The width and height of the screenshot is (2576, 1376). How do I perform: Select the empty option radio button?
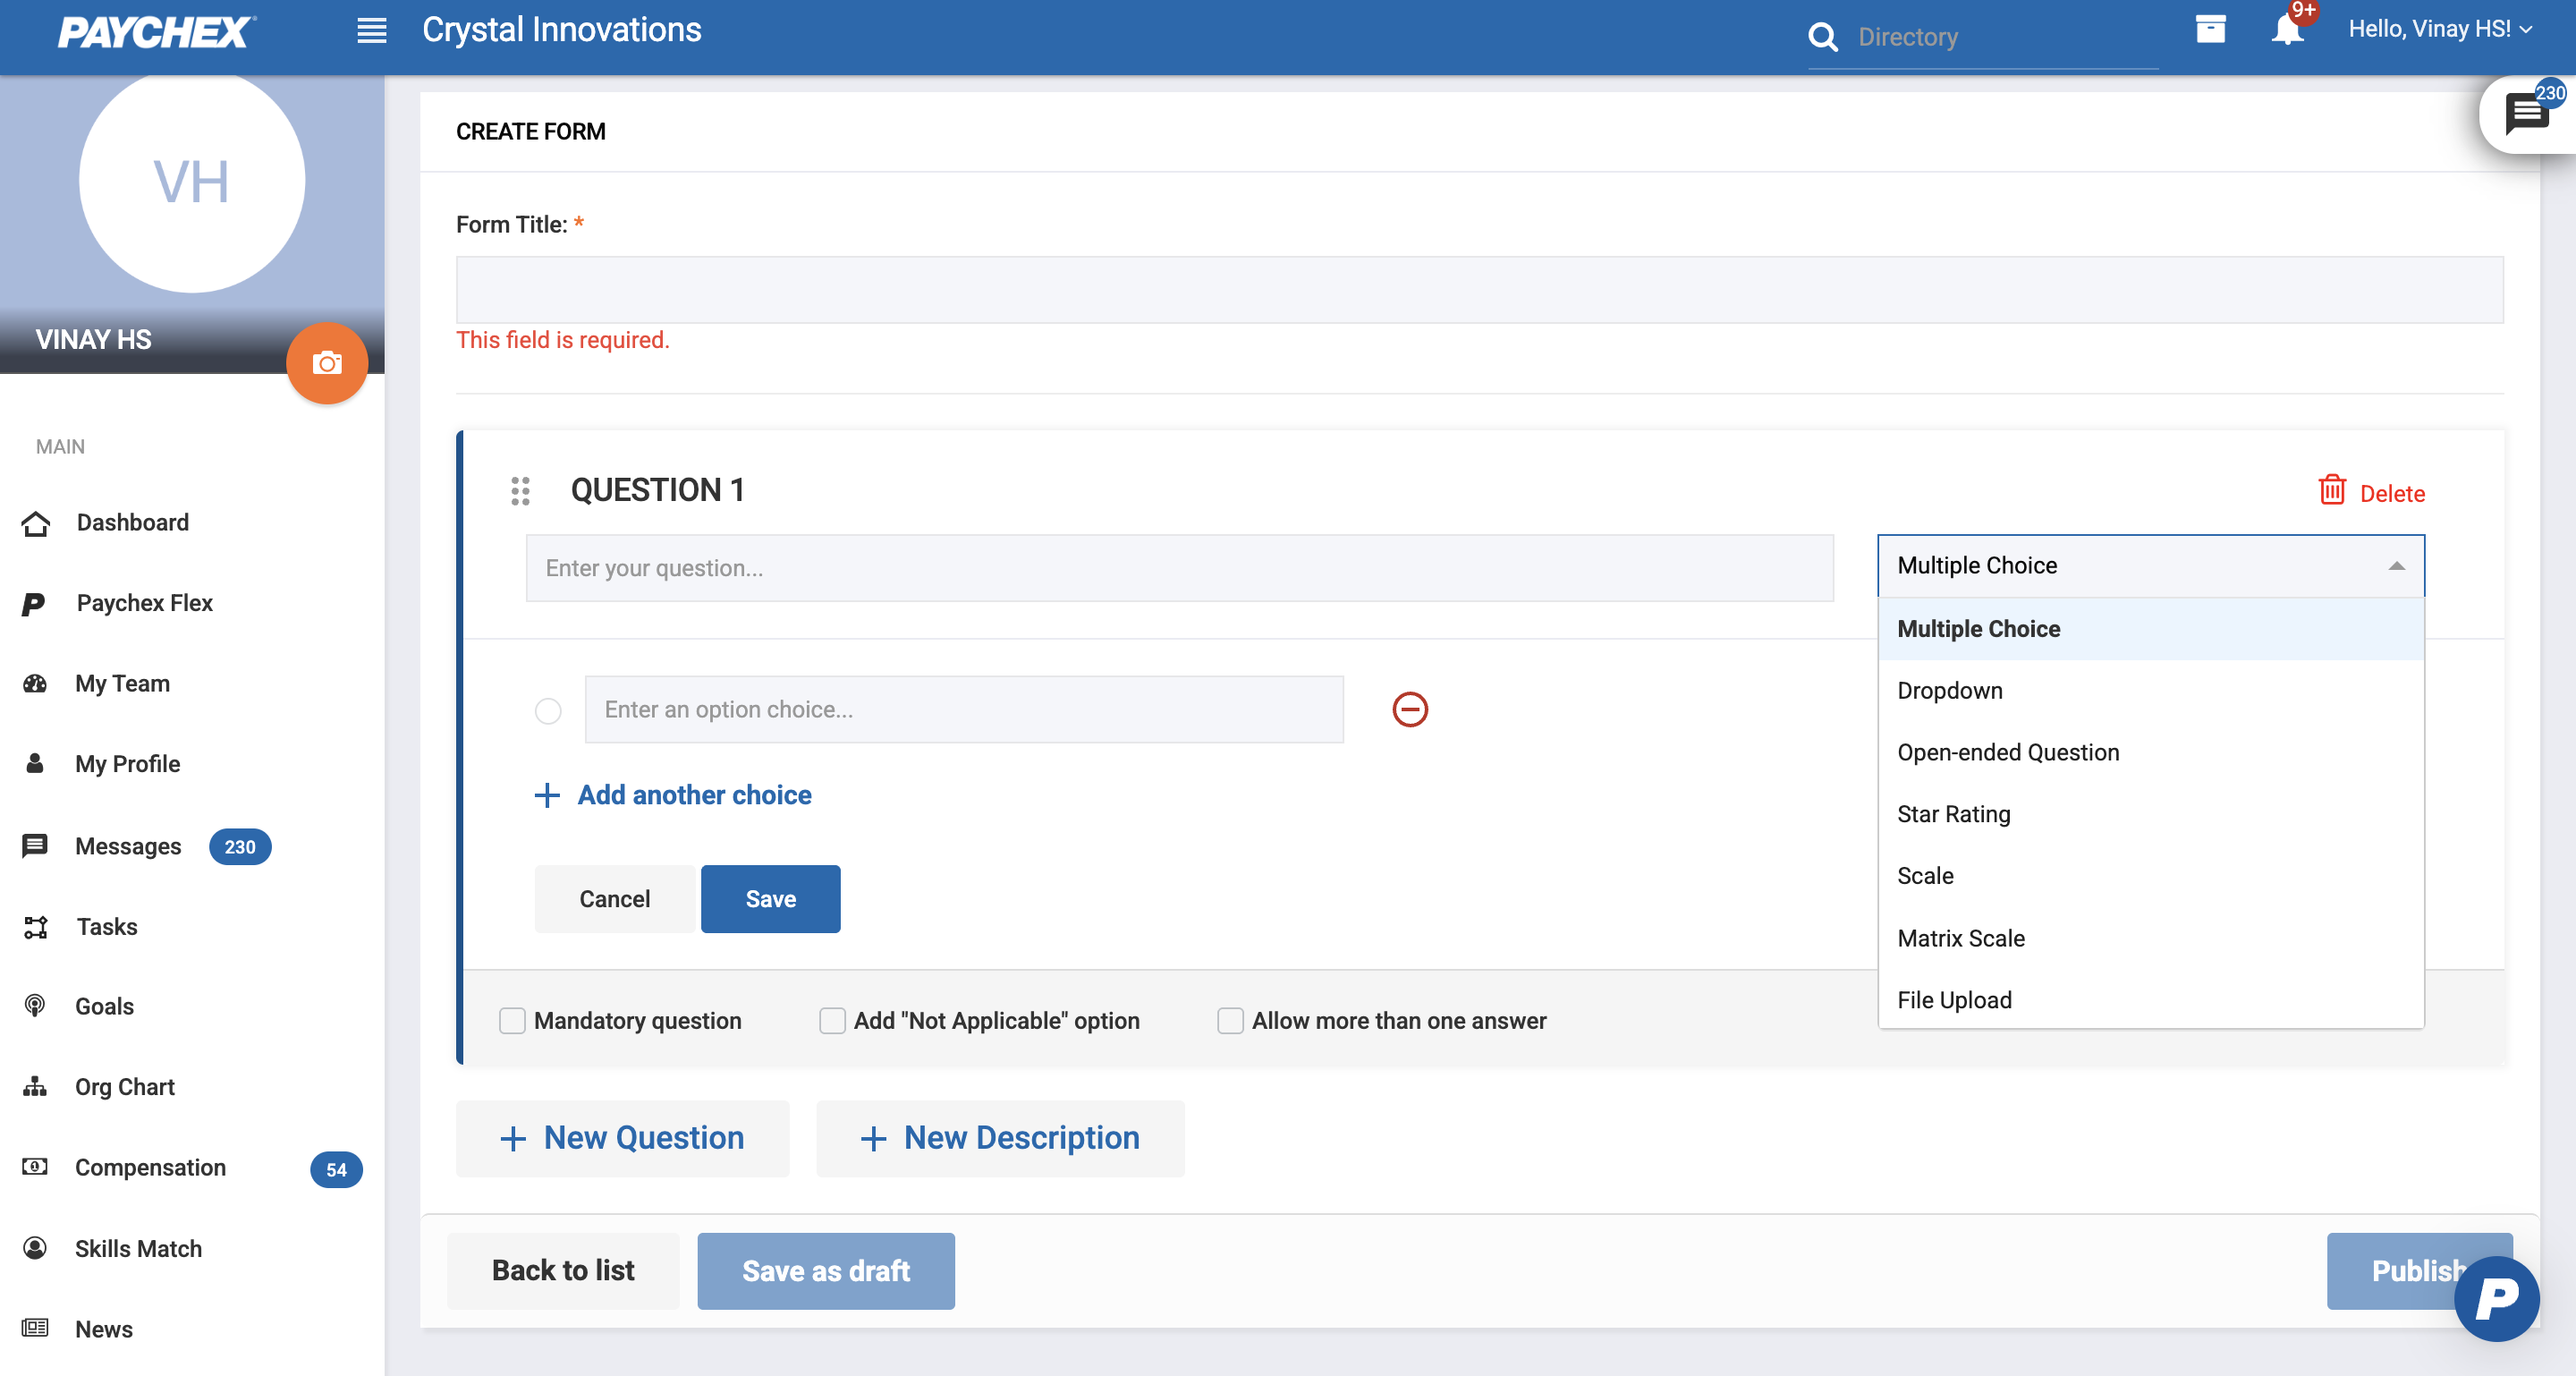pyautogui.click(x=548, y=711)
